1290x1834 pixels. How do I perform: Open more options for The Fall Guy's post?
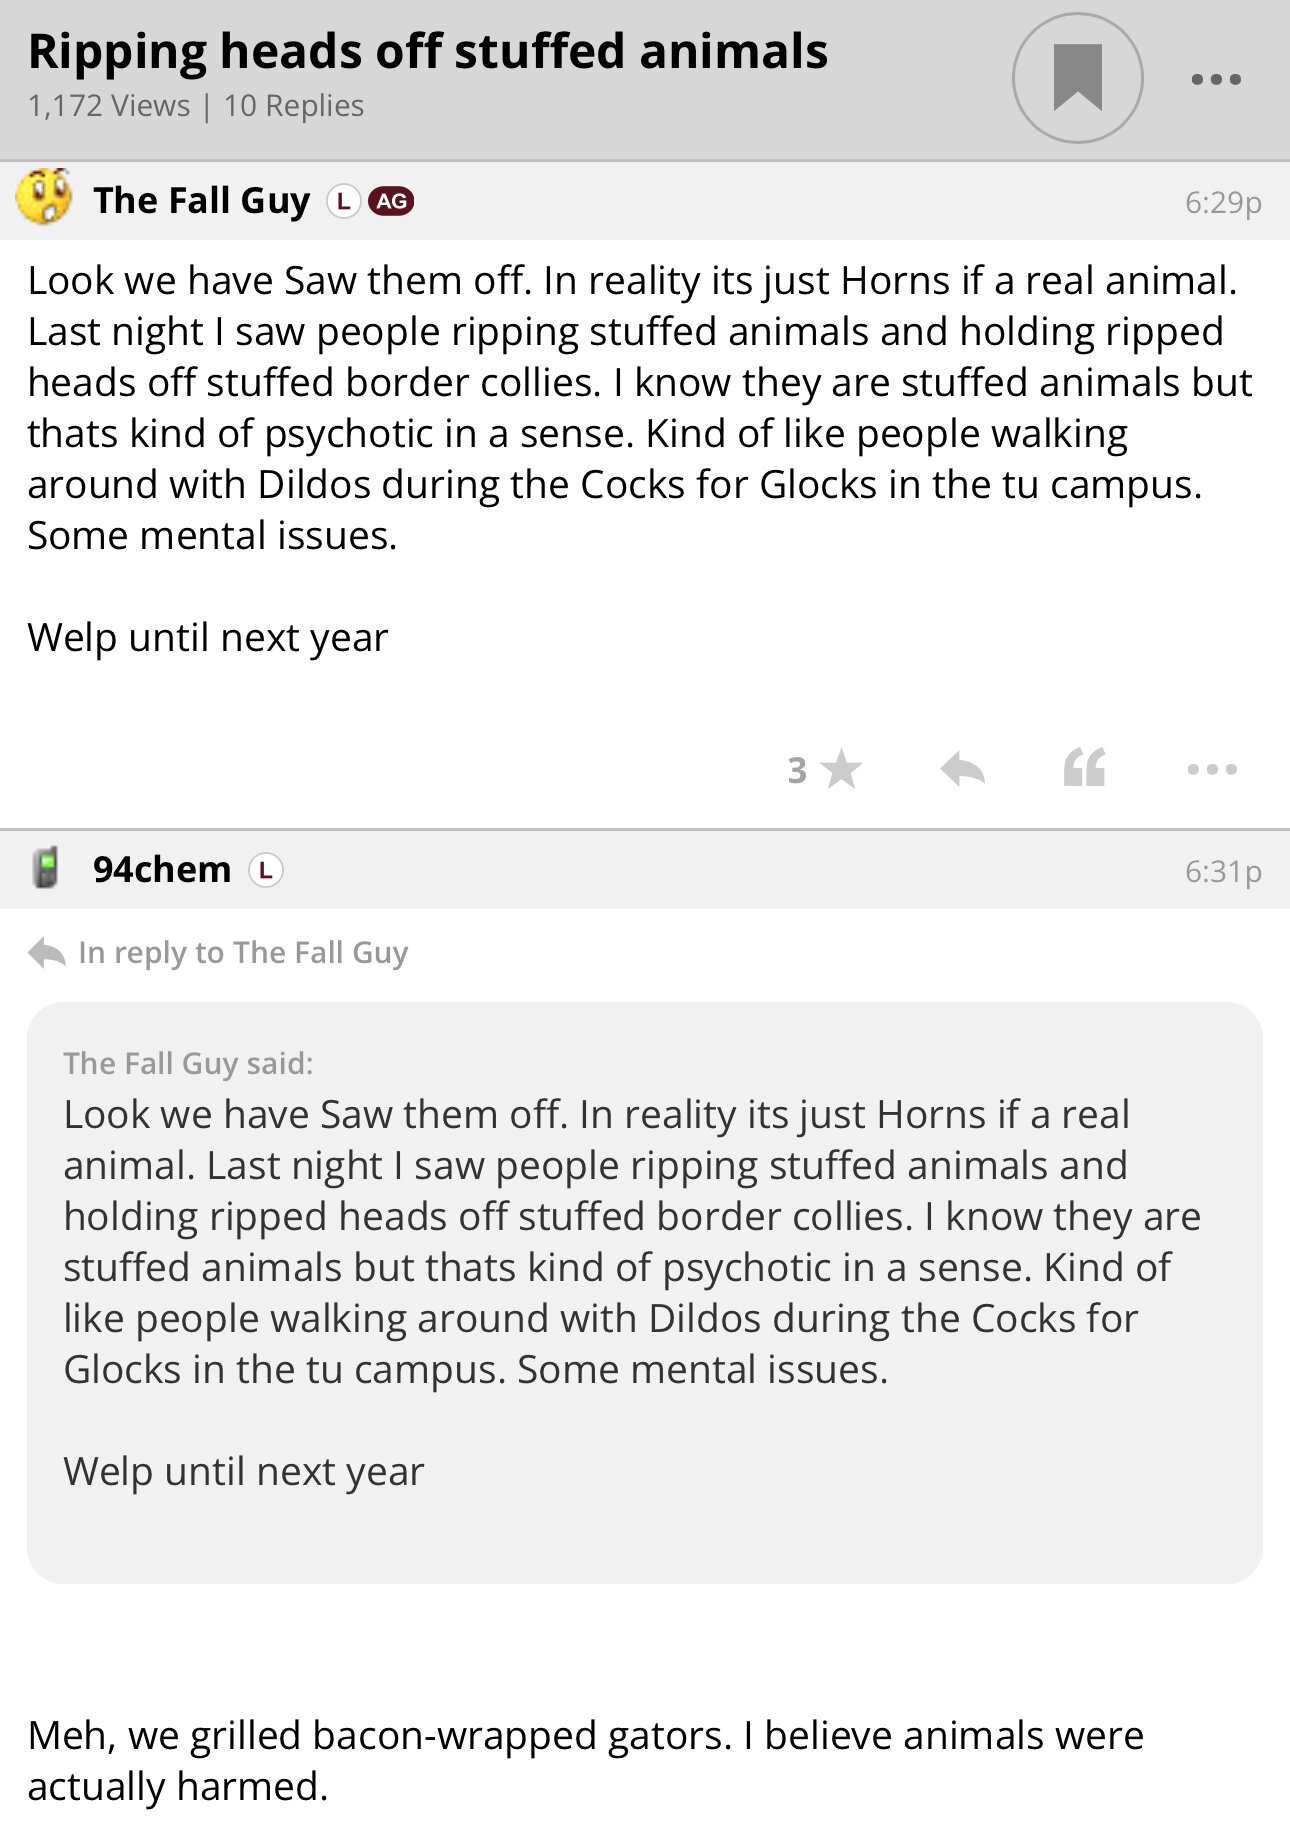[x=1212, y=769]
